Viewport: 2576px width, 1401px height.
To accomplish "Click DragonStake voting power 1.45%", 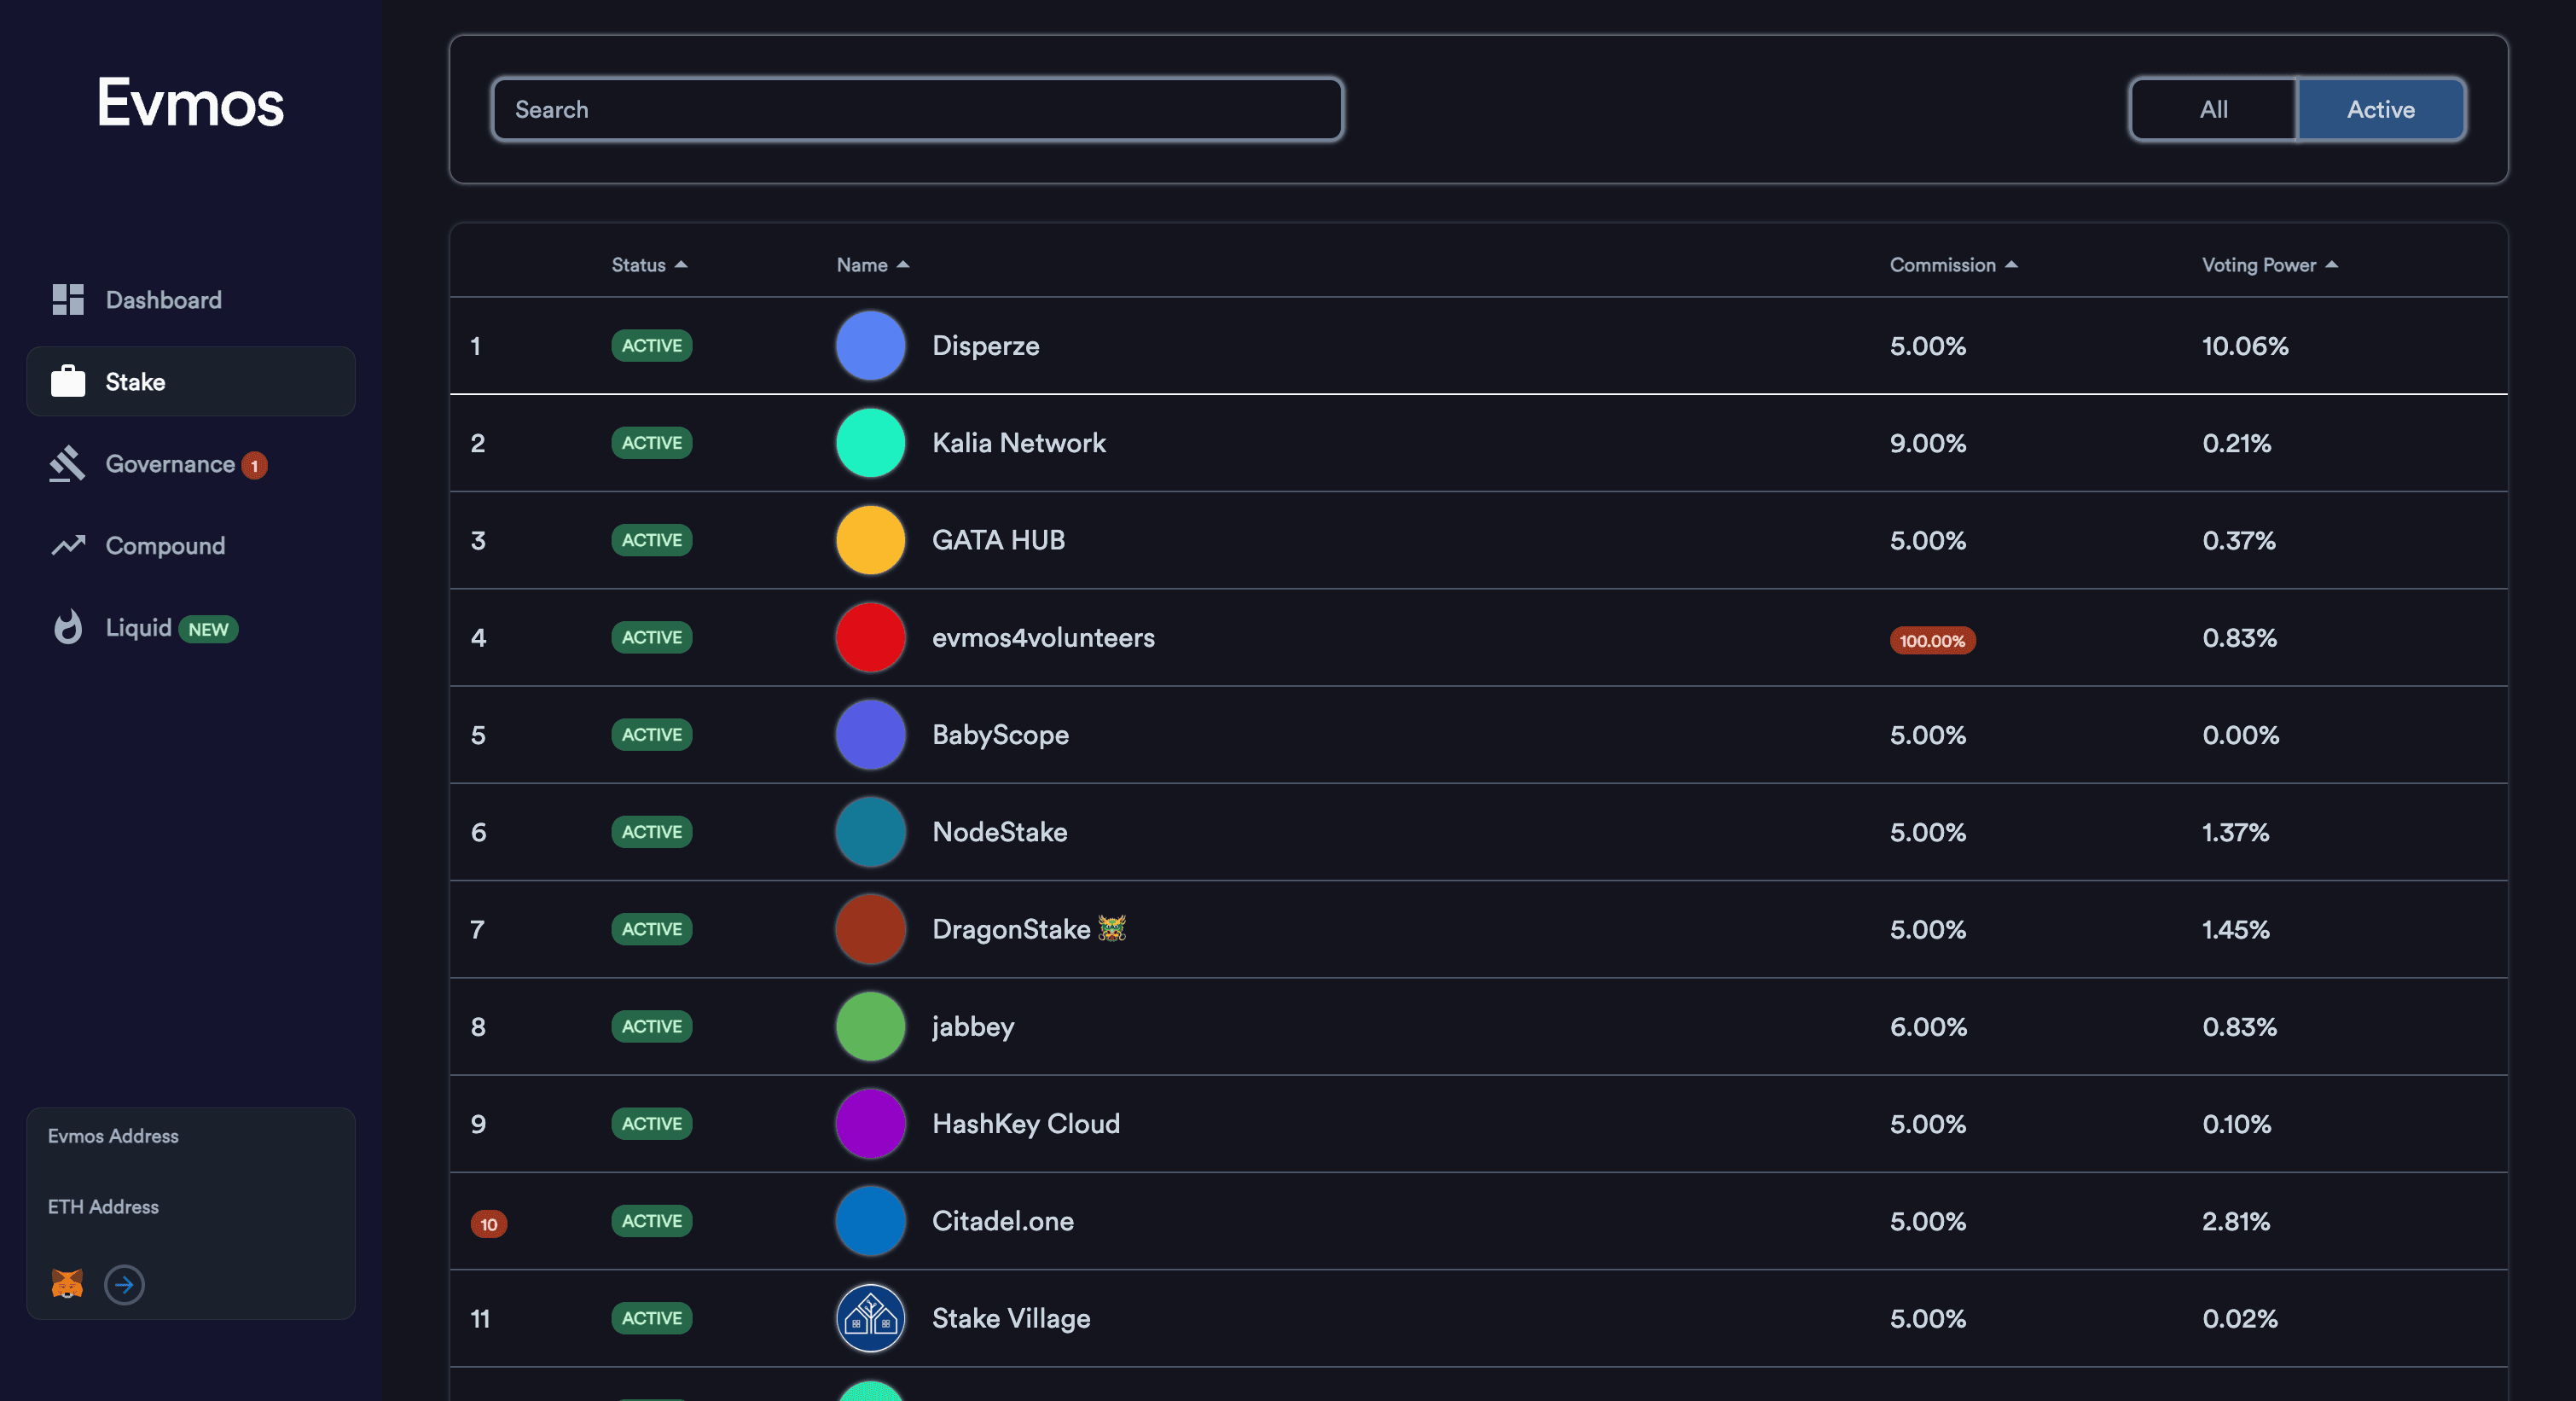I will 2235,929.
